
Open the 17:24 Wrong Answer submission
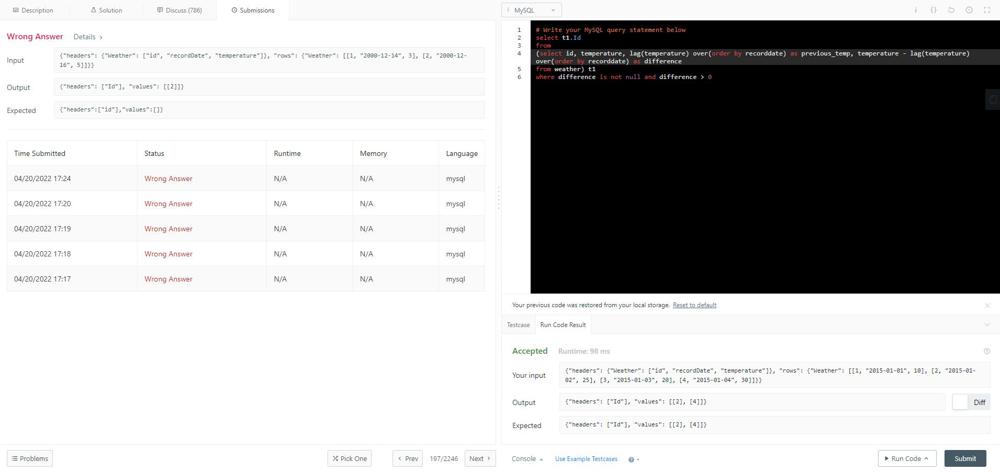coord(246,179)
